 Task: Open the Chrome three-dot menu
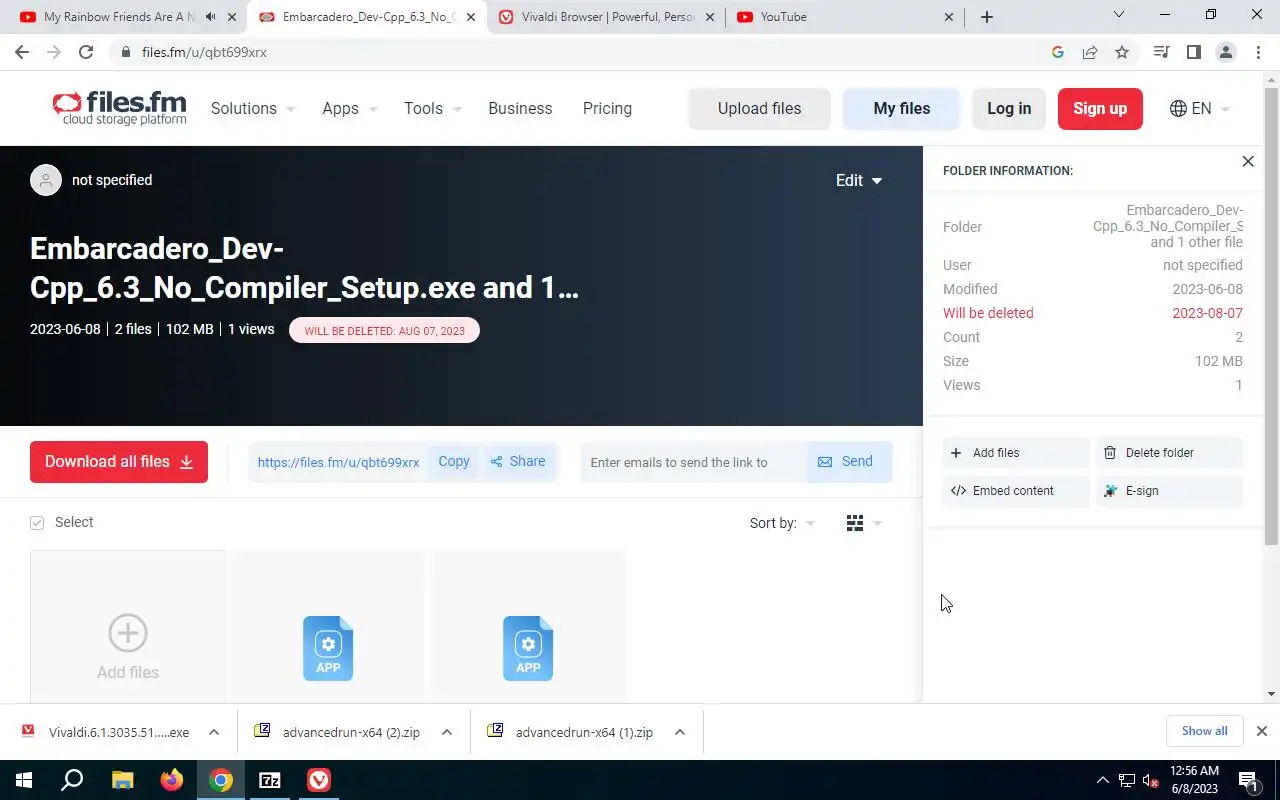(x=1258, y=52)
